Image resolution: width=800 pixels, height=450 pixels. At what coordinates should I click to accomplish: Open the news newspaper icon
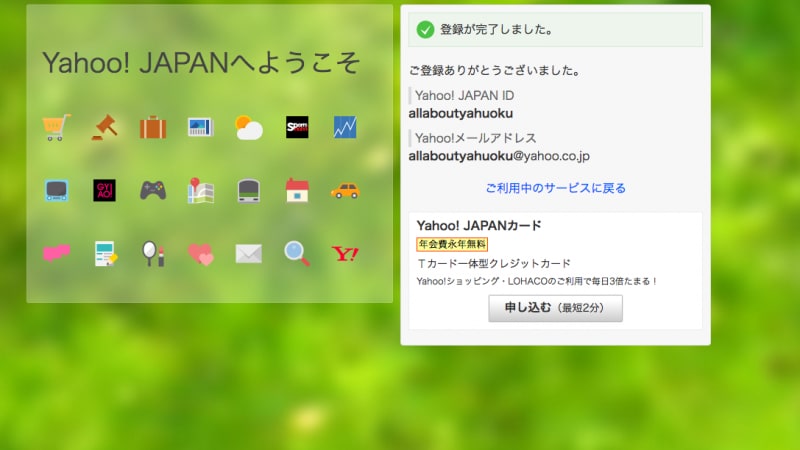tap(201, 127)
